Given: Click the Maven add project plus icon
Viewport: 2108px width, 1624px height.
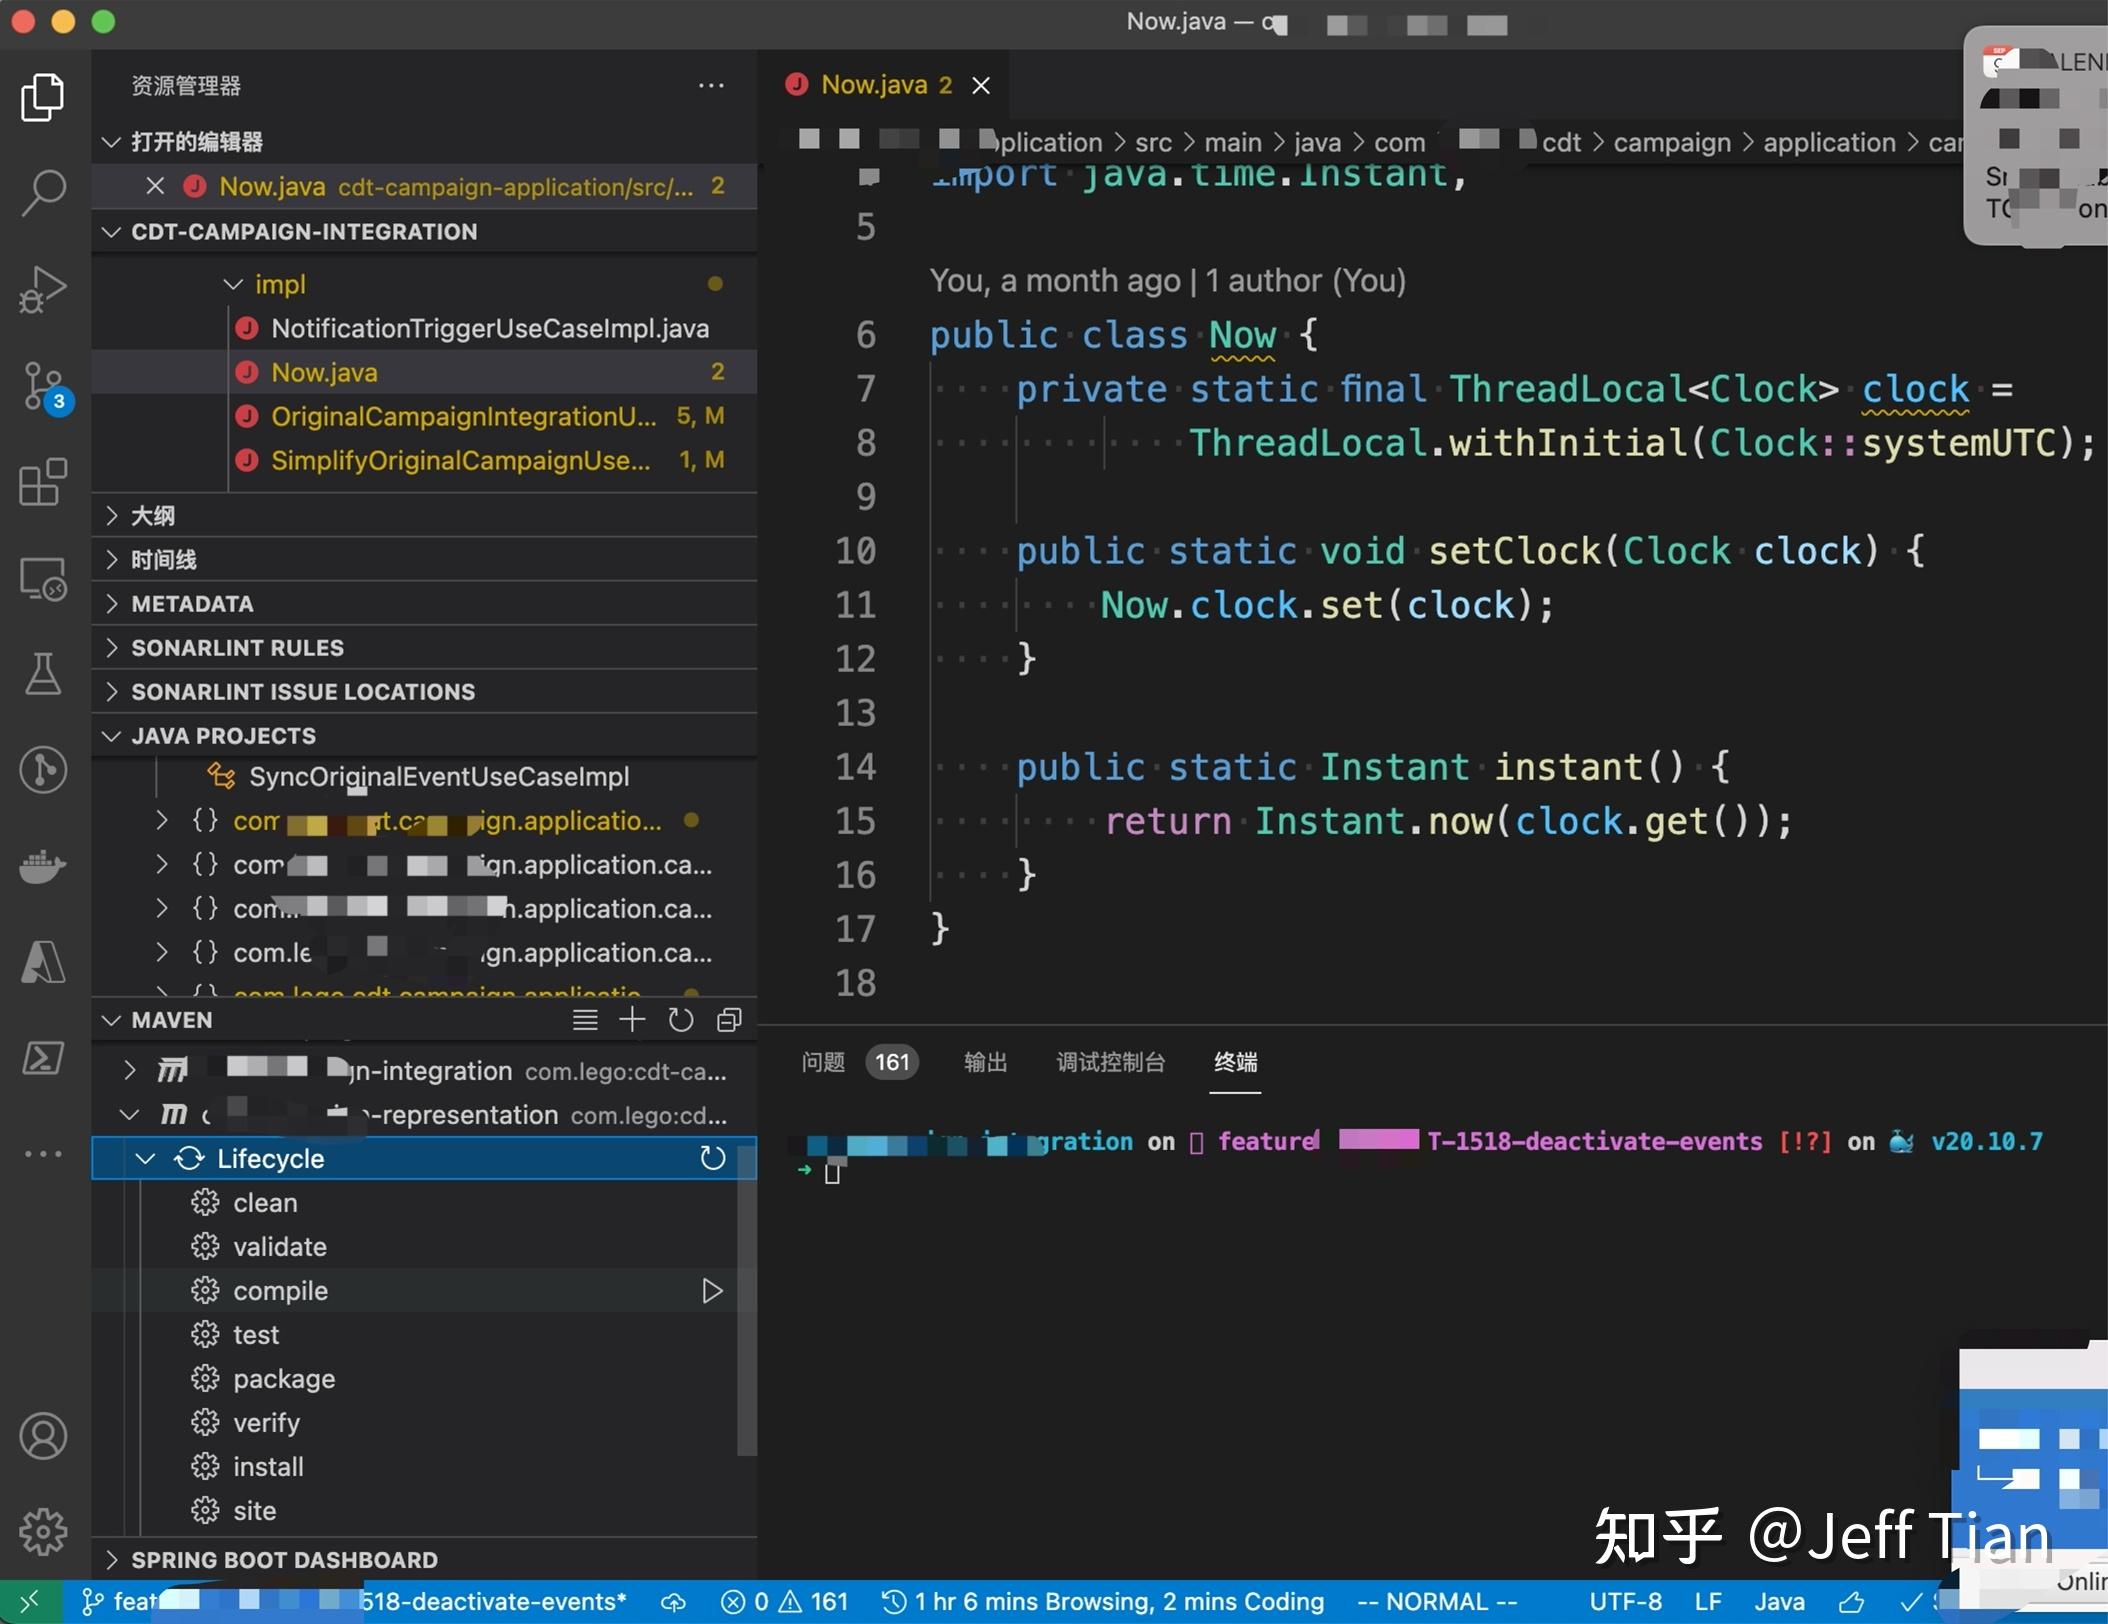Looking at the screenshot, I should pos(632,1020).
